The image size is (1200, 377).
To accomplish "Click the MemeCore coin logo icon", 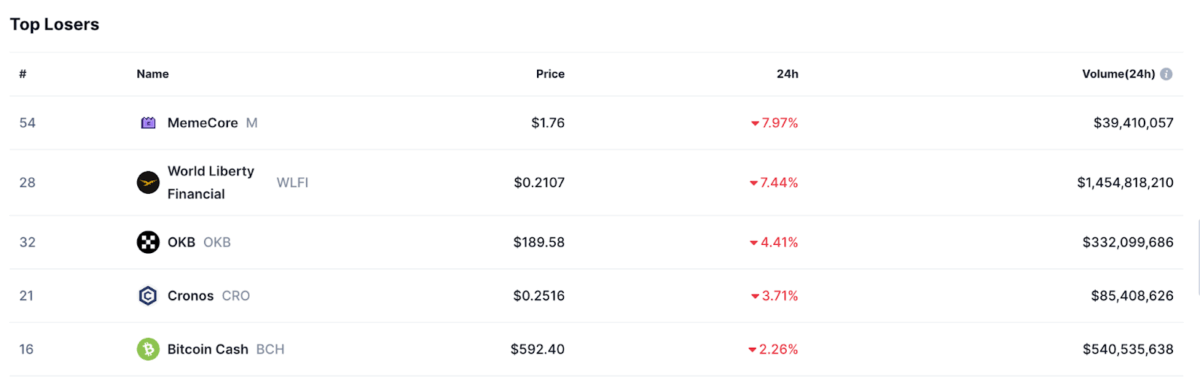I will (x=148, y=123).
